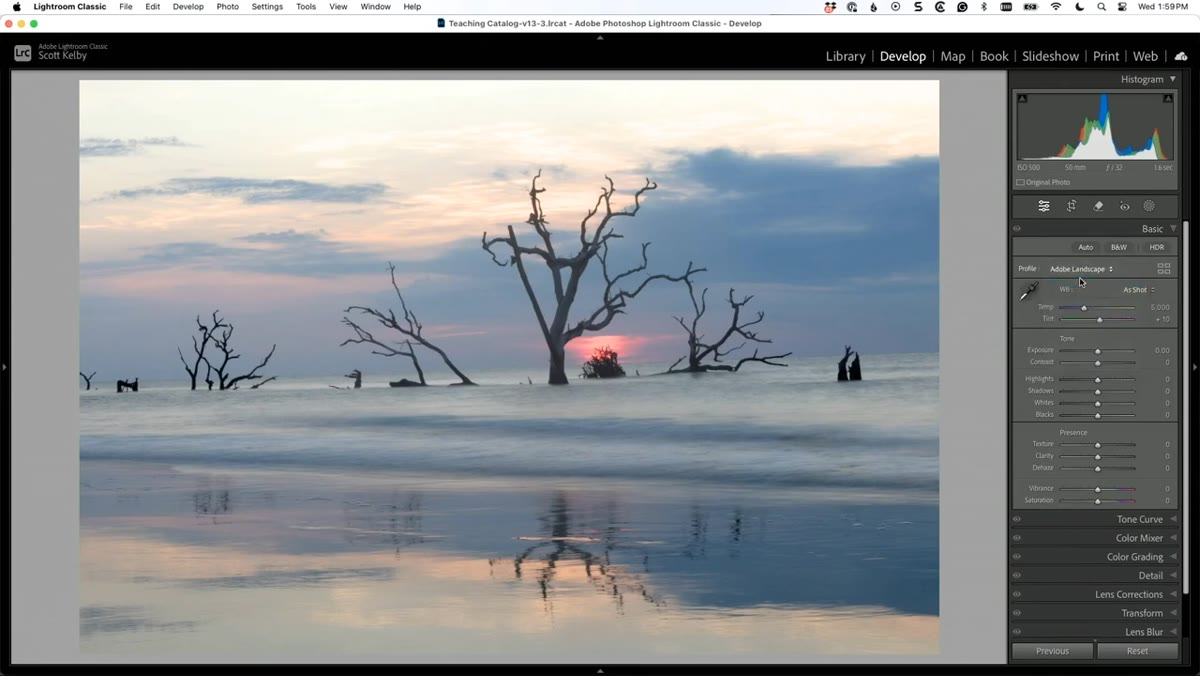
Task: Click the Wi-Fi status icon
Action: [x=1056, y=7]
